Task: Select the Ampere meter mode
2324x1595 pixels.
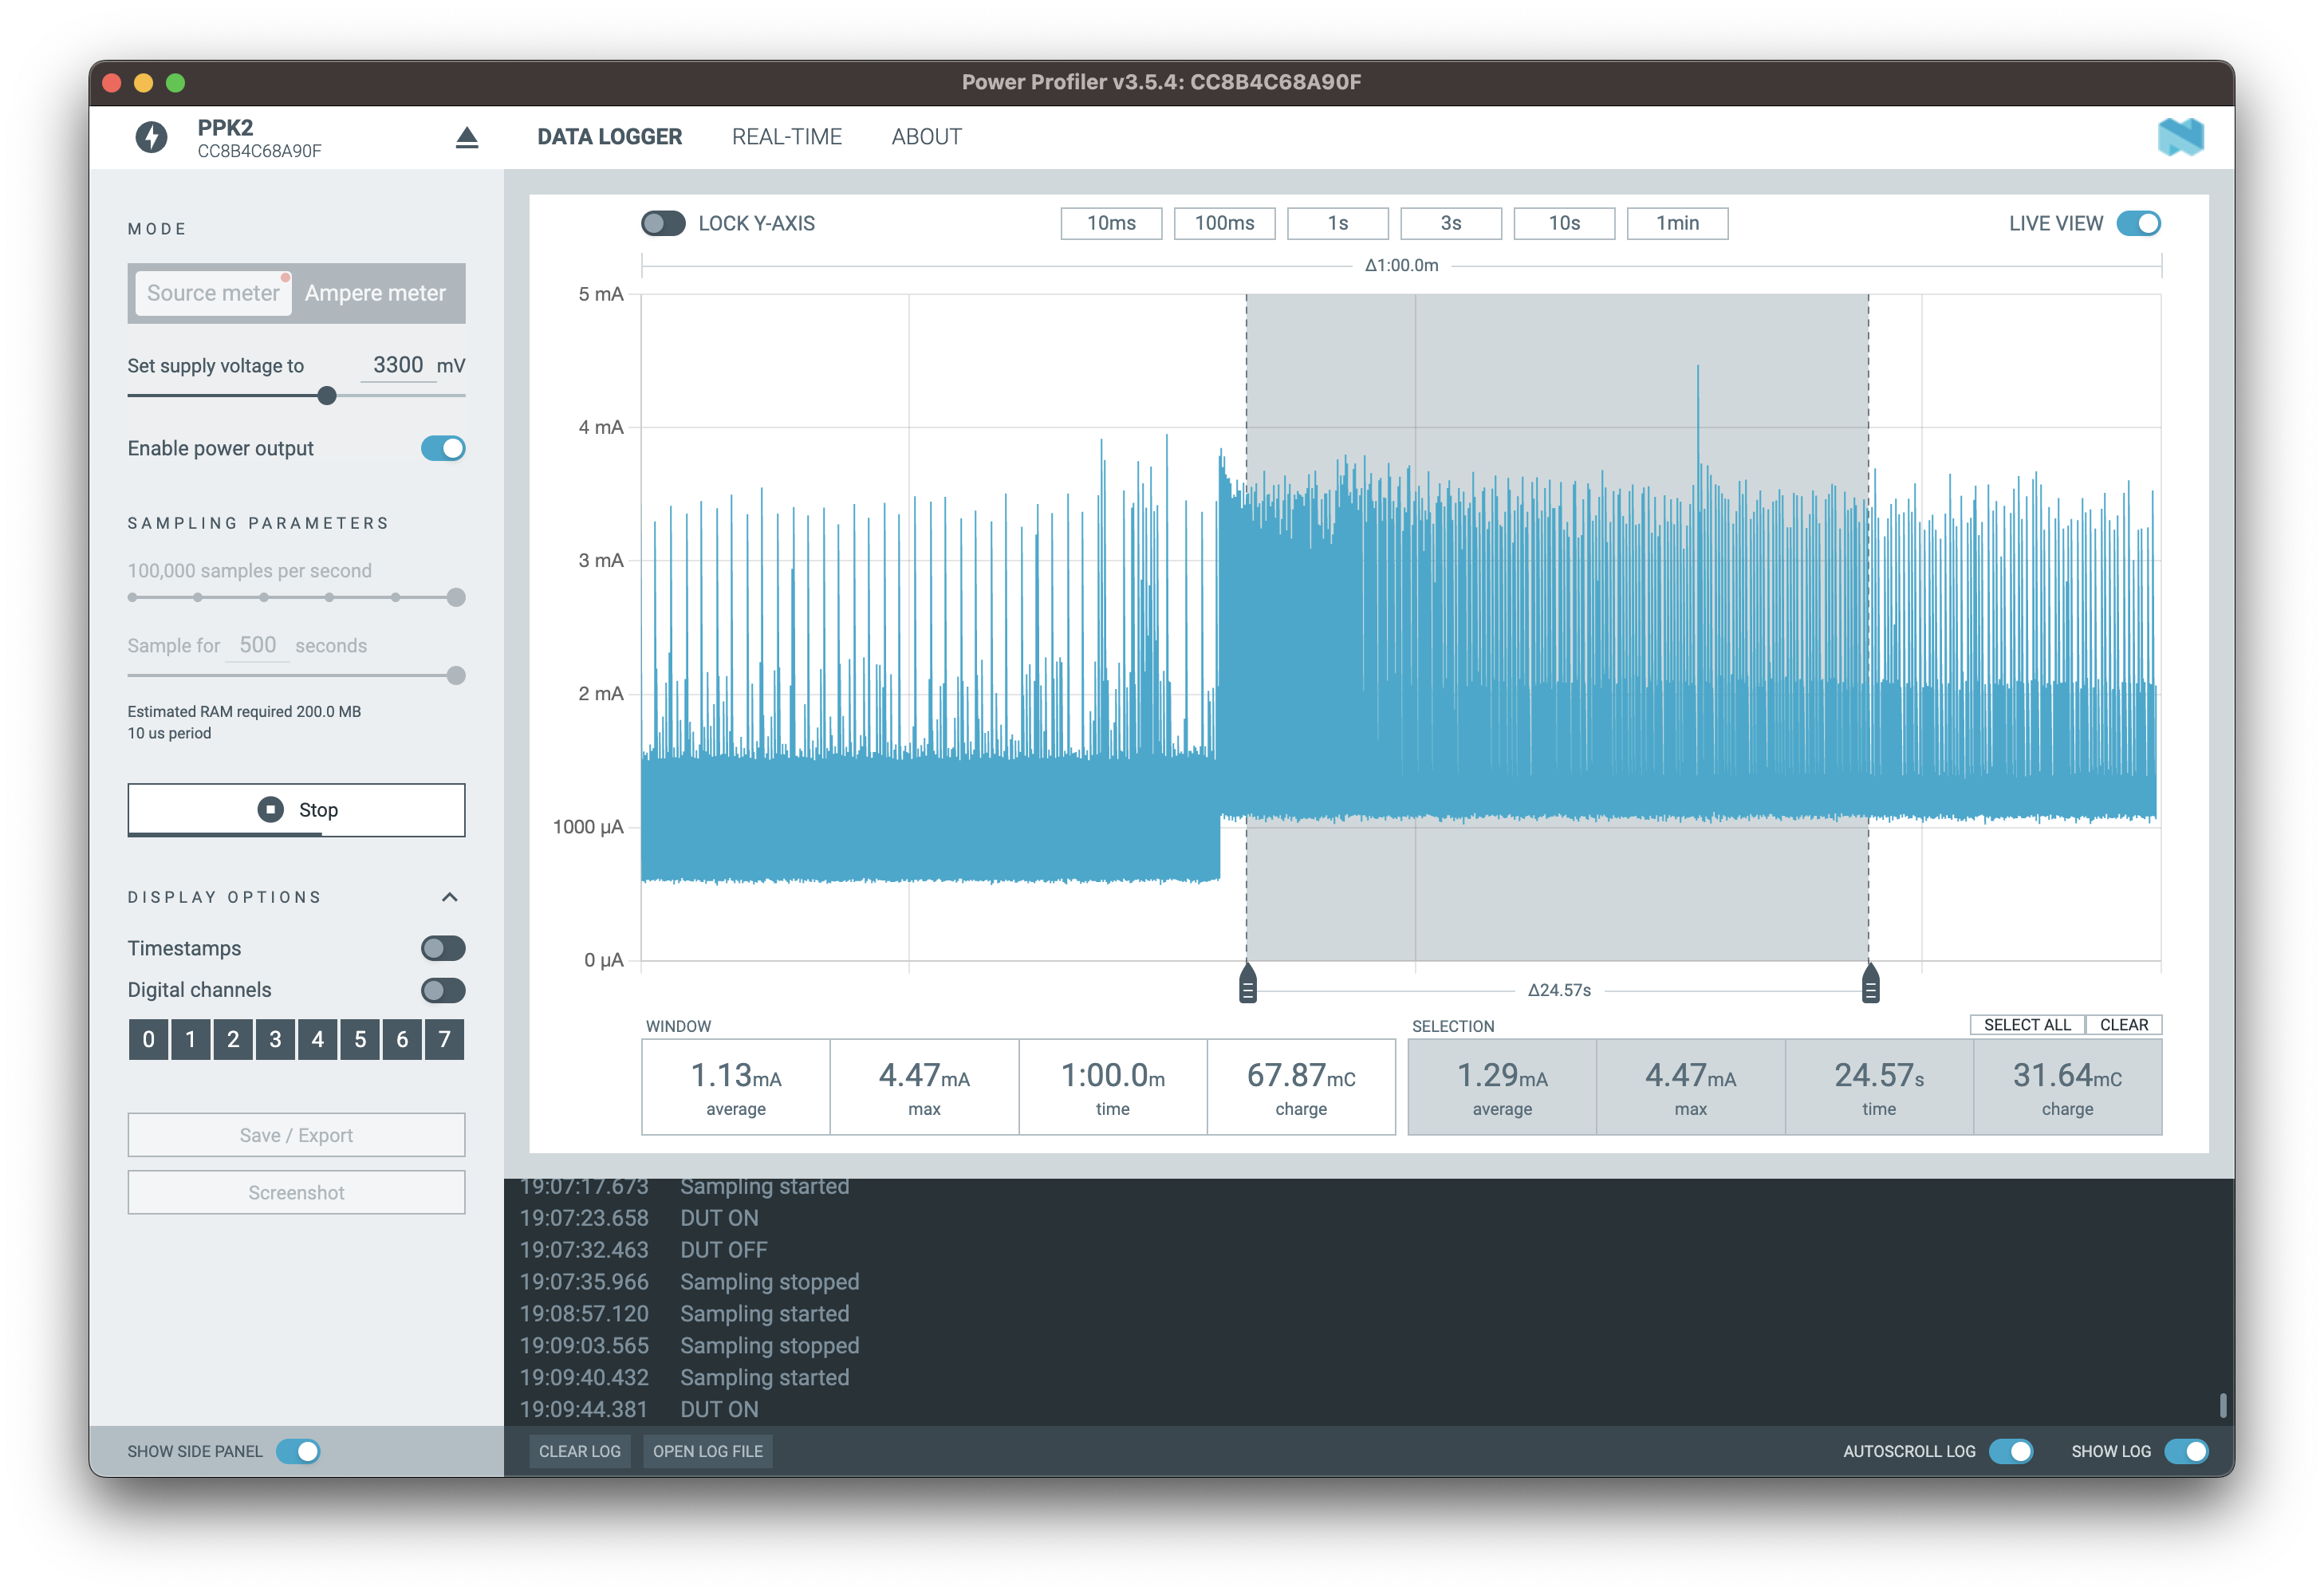Action: coord(375,293)
